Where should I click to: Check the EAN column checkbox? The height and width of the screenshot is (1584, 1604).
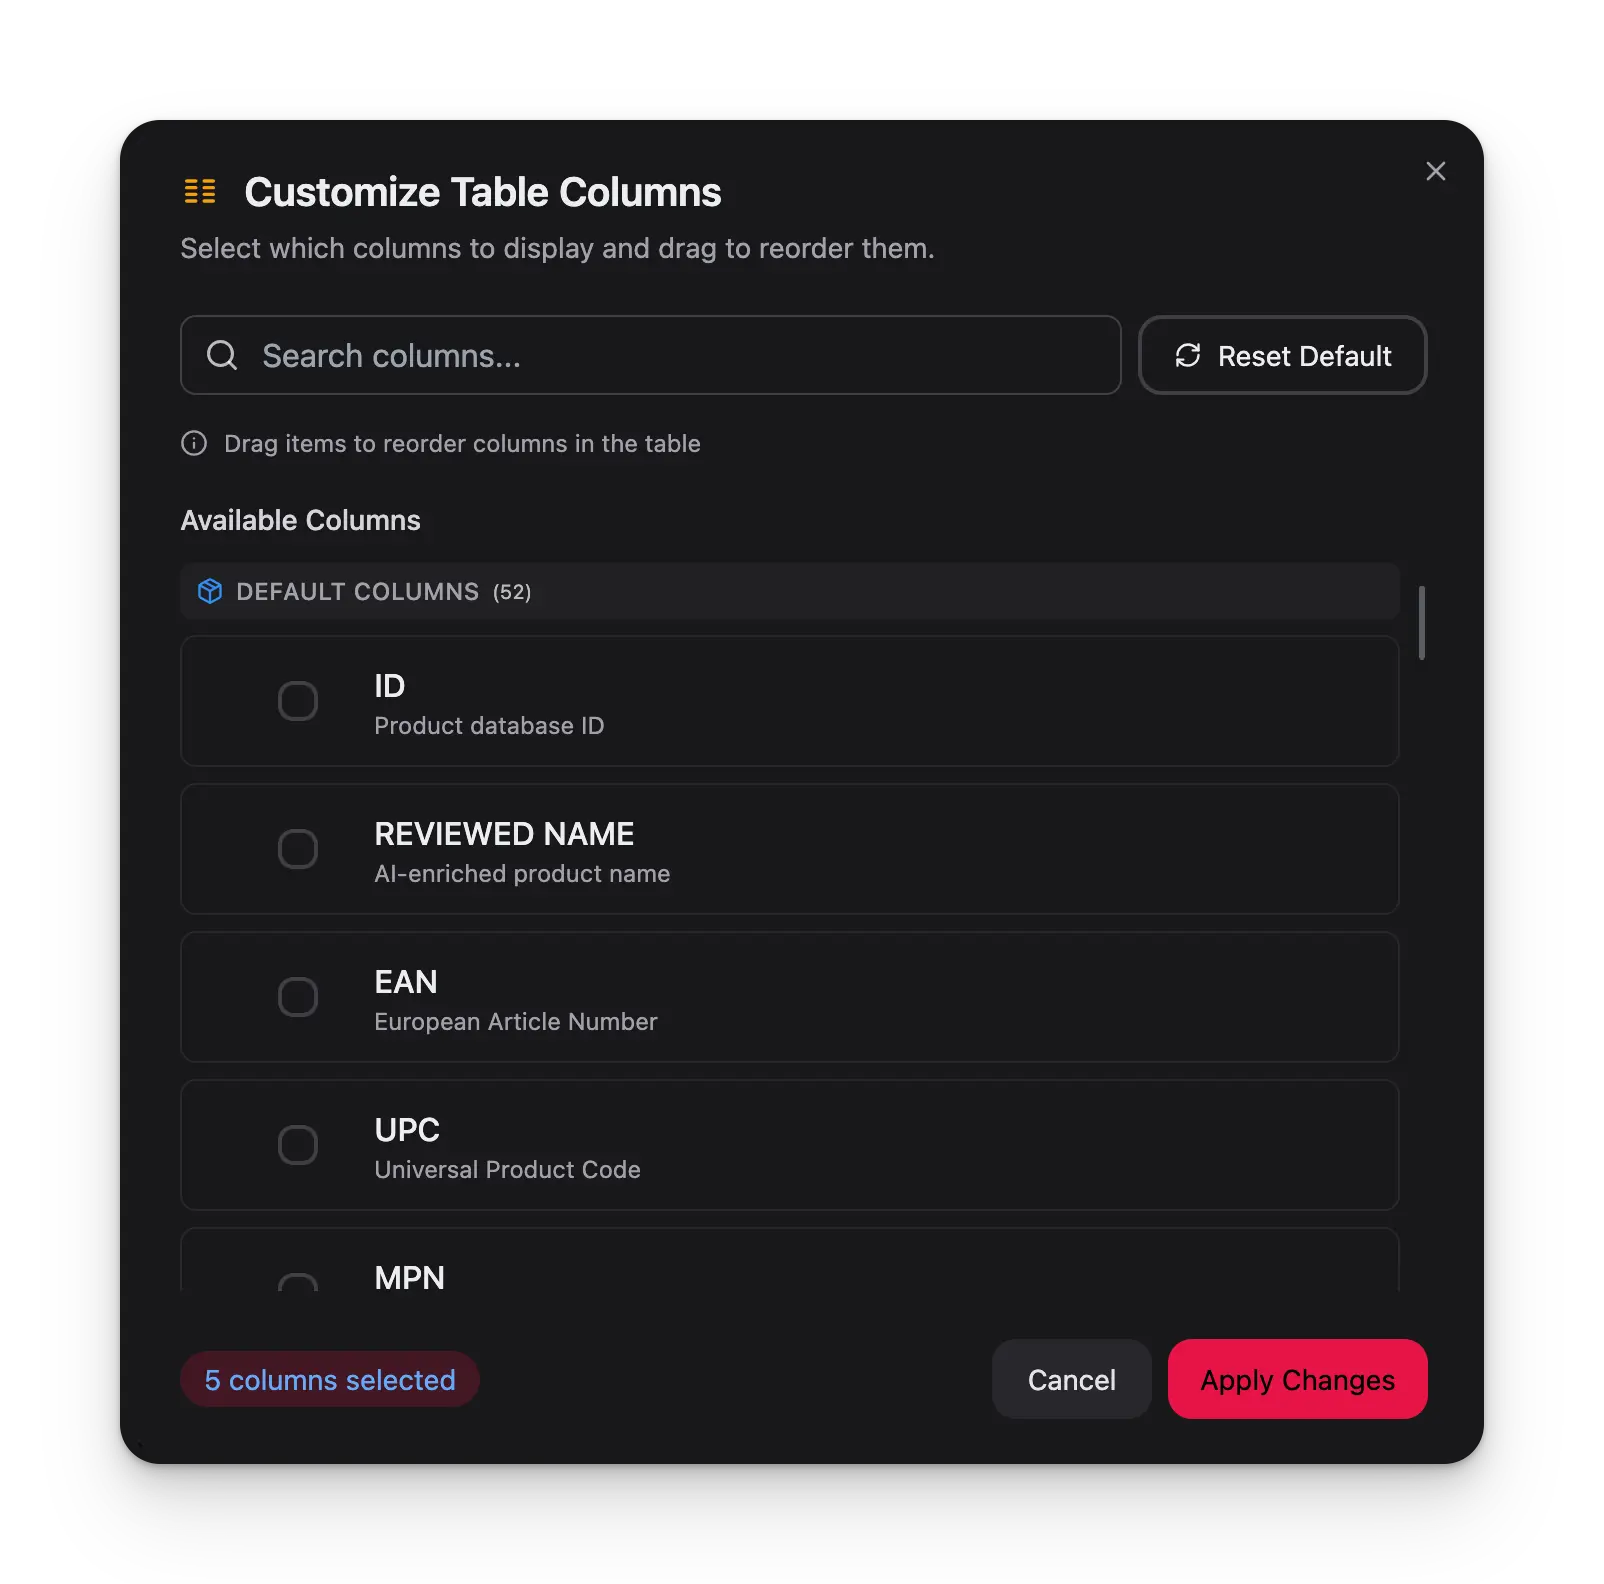tap(298, 997)
